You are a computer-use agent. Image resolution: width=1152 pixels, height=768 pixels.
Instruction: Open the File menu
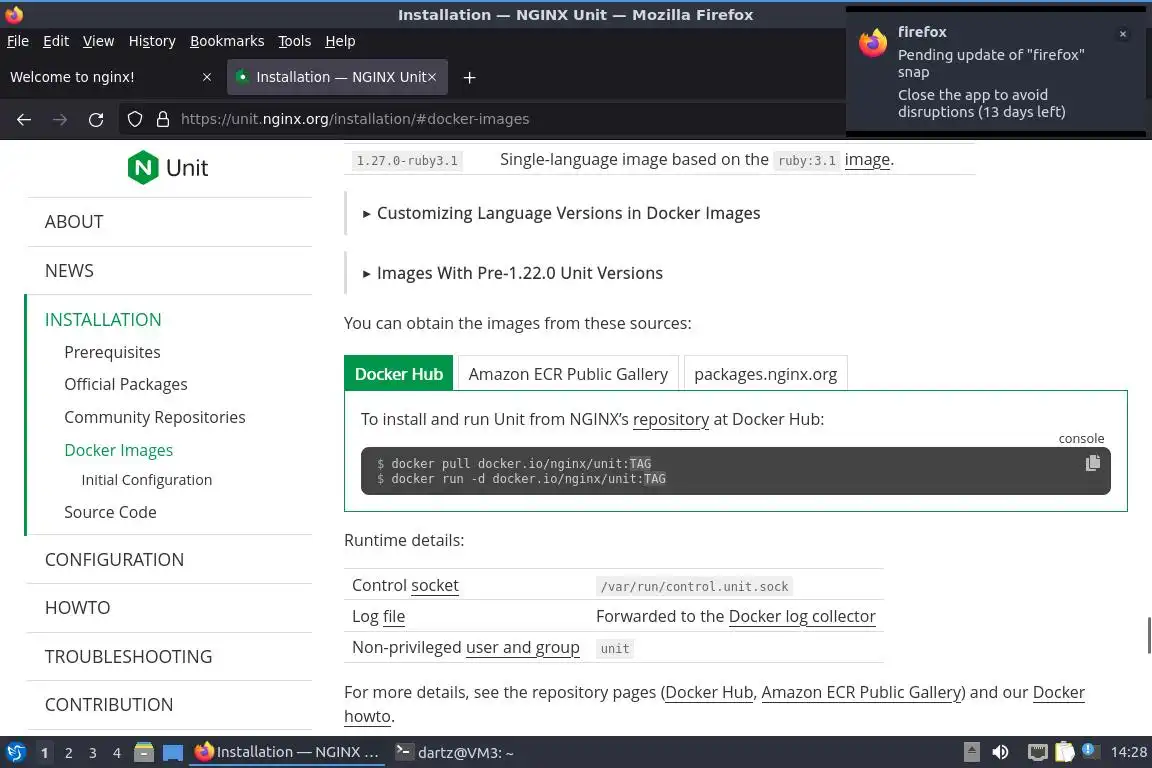(x=18, y=41)
